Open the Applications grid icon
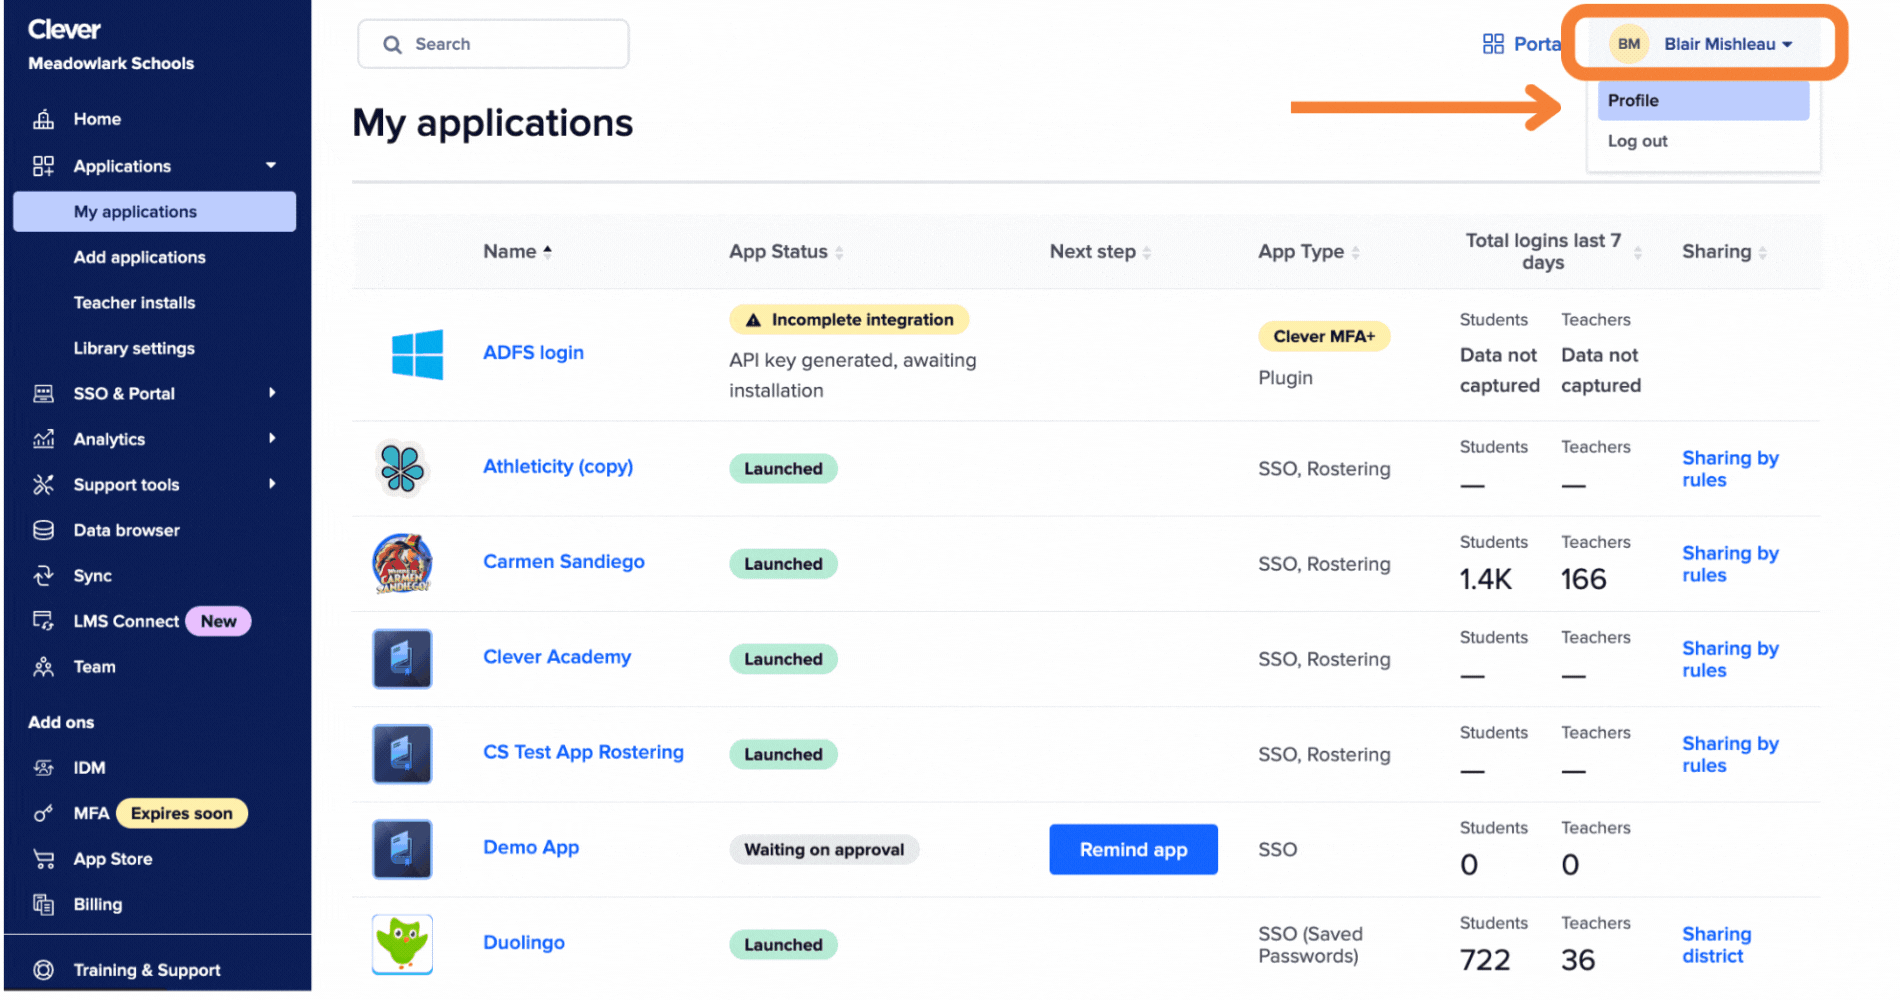Viewport: 1900px width, 1000px height. pyautogui.click(x=44, y=166)
